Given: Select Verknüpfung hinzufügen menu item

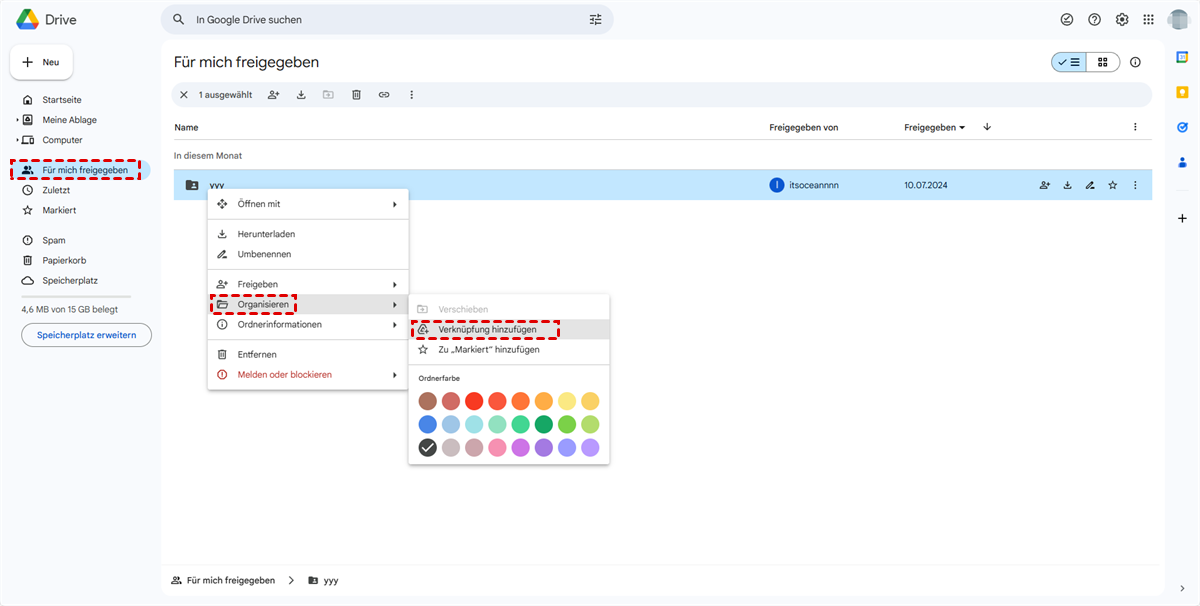Looking at the screenshot, I should (x=487, y=329).
